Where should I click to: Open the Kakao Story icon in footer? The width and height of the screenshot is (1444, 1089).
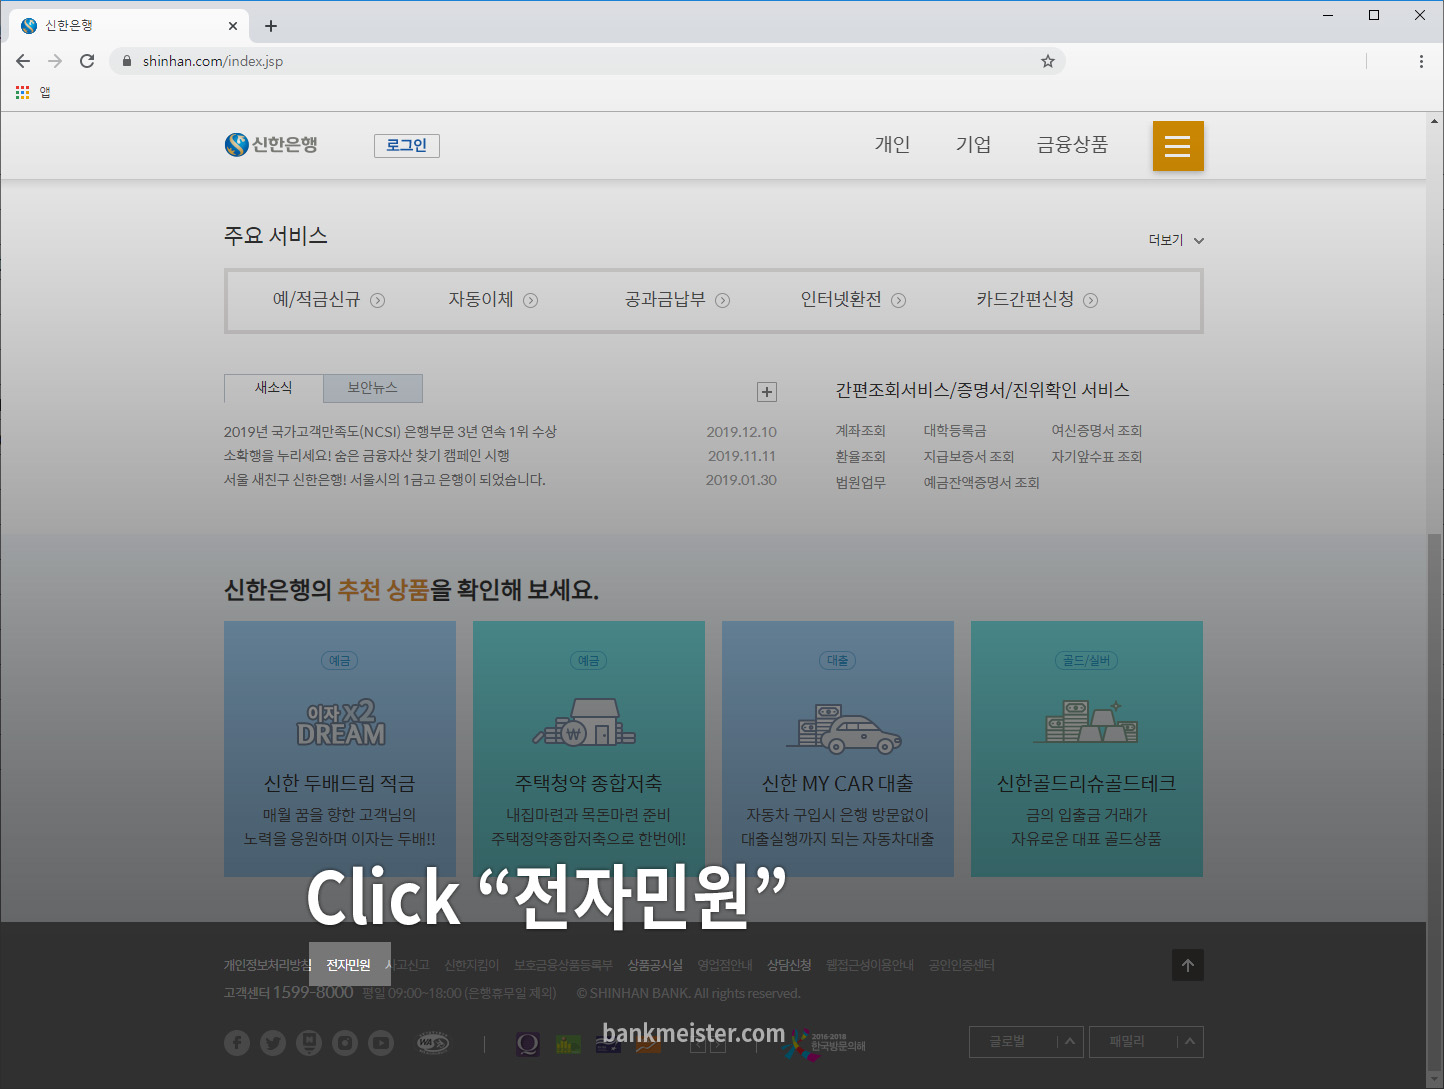coord(309,1043)
